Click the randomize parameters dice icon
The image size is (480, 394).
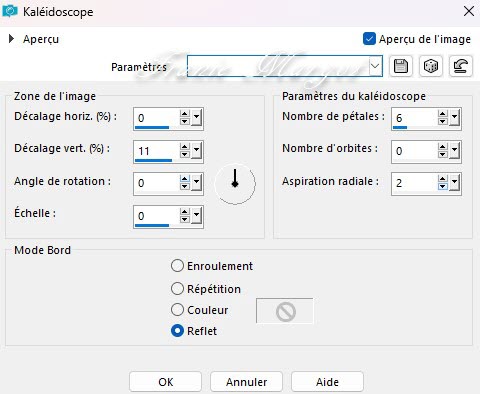pyautogui.click(x=431, y=66)
